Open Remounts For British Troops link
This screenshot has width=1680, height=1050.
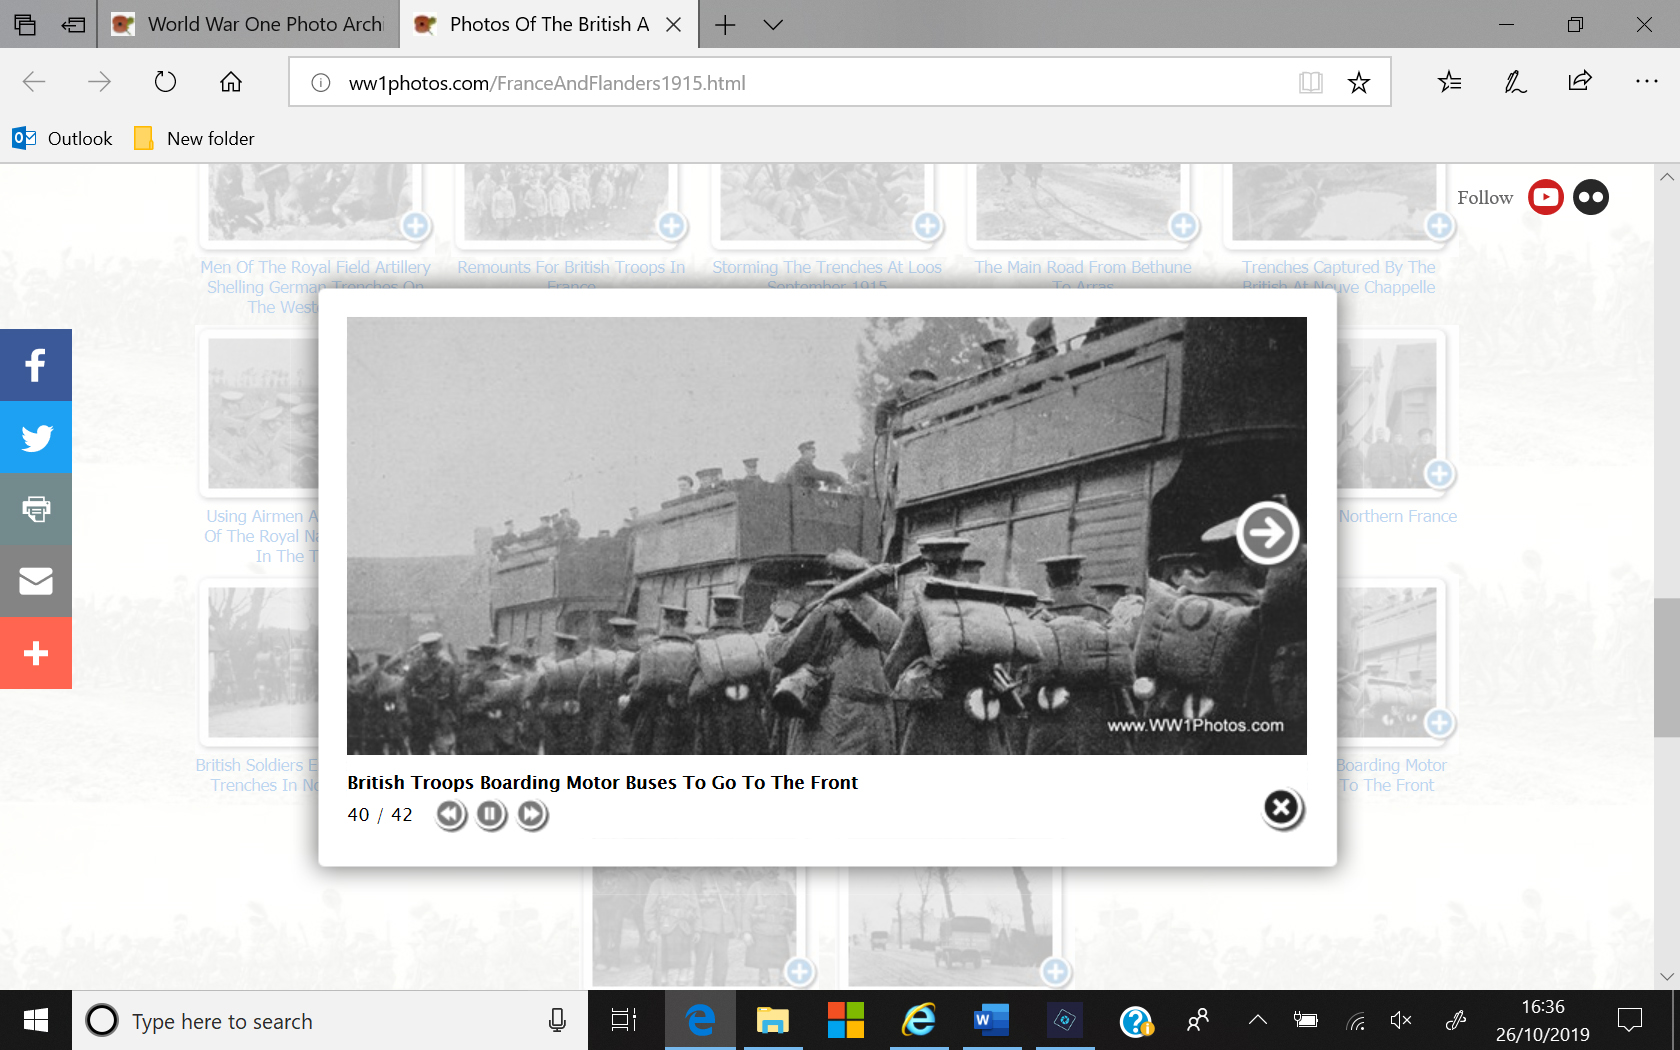click(571, 275)
